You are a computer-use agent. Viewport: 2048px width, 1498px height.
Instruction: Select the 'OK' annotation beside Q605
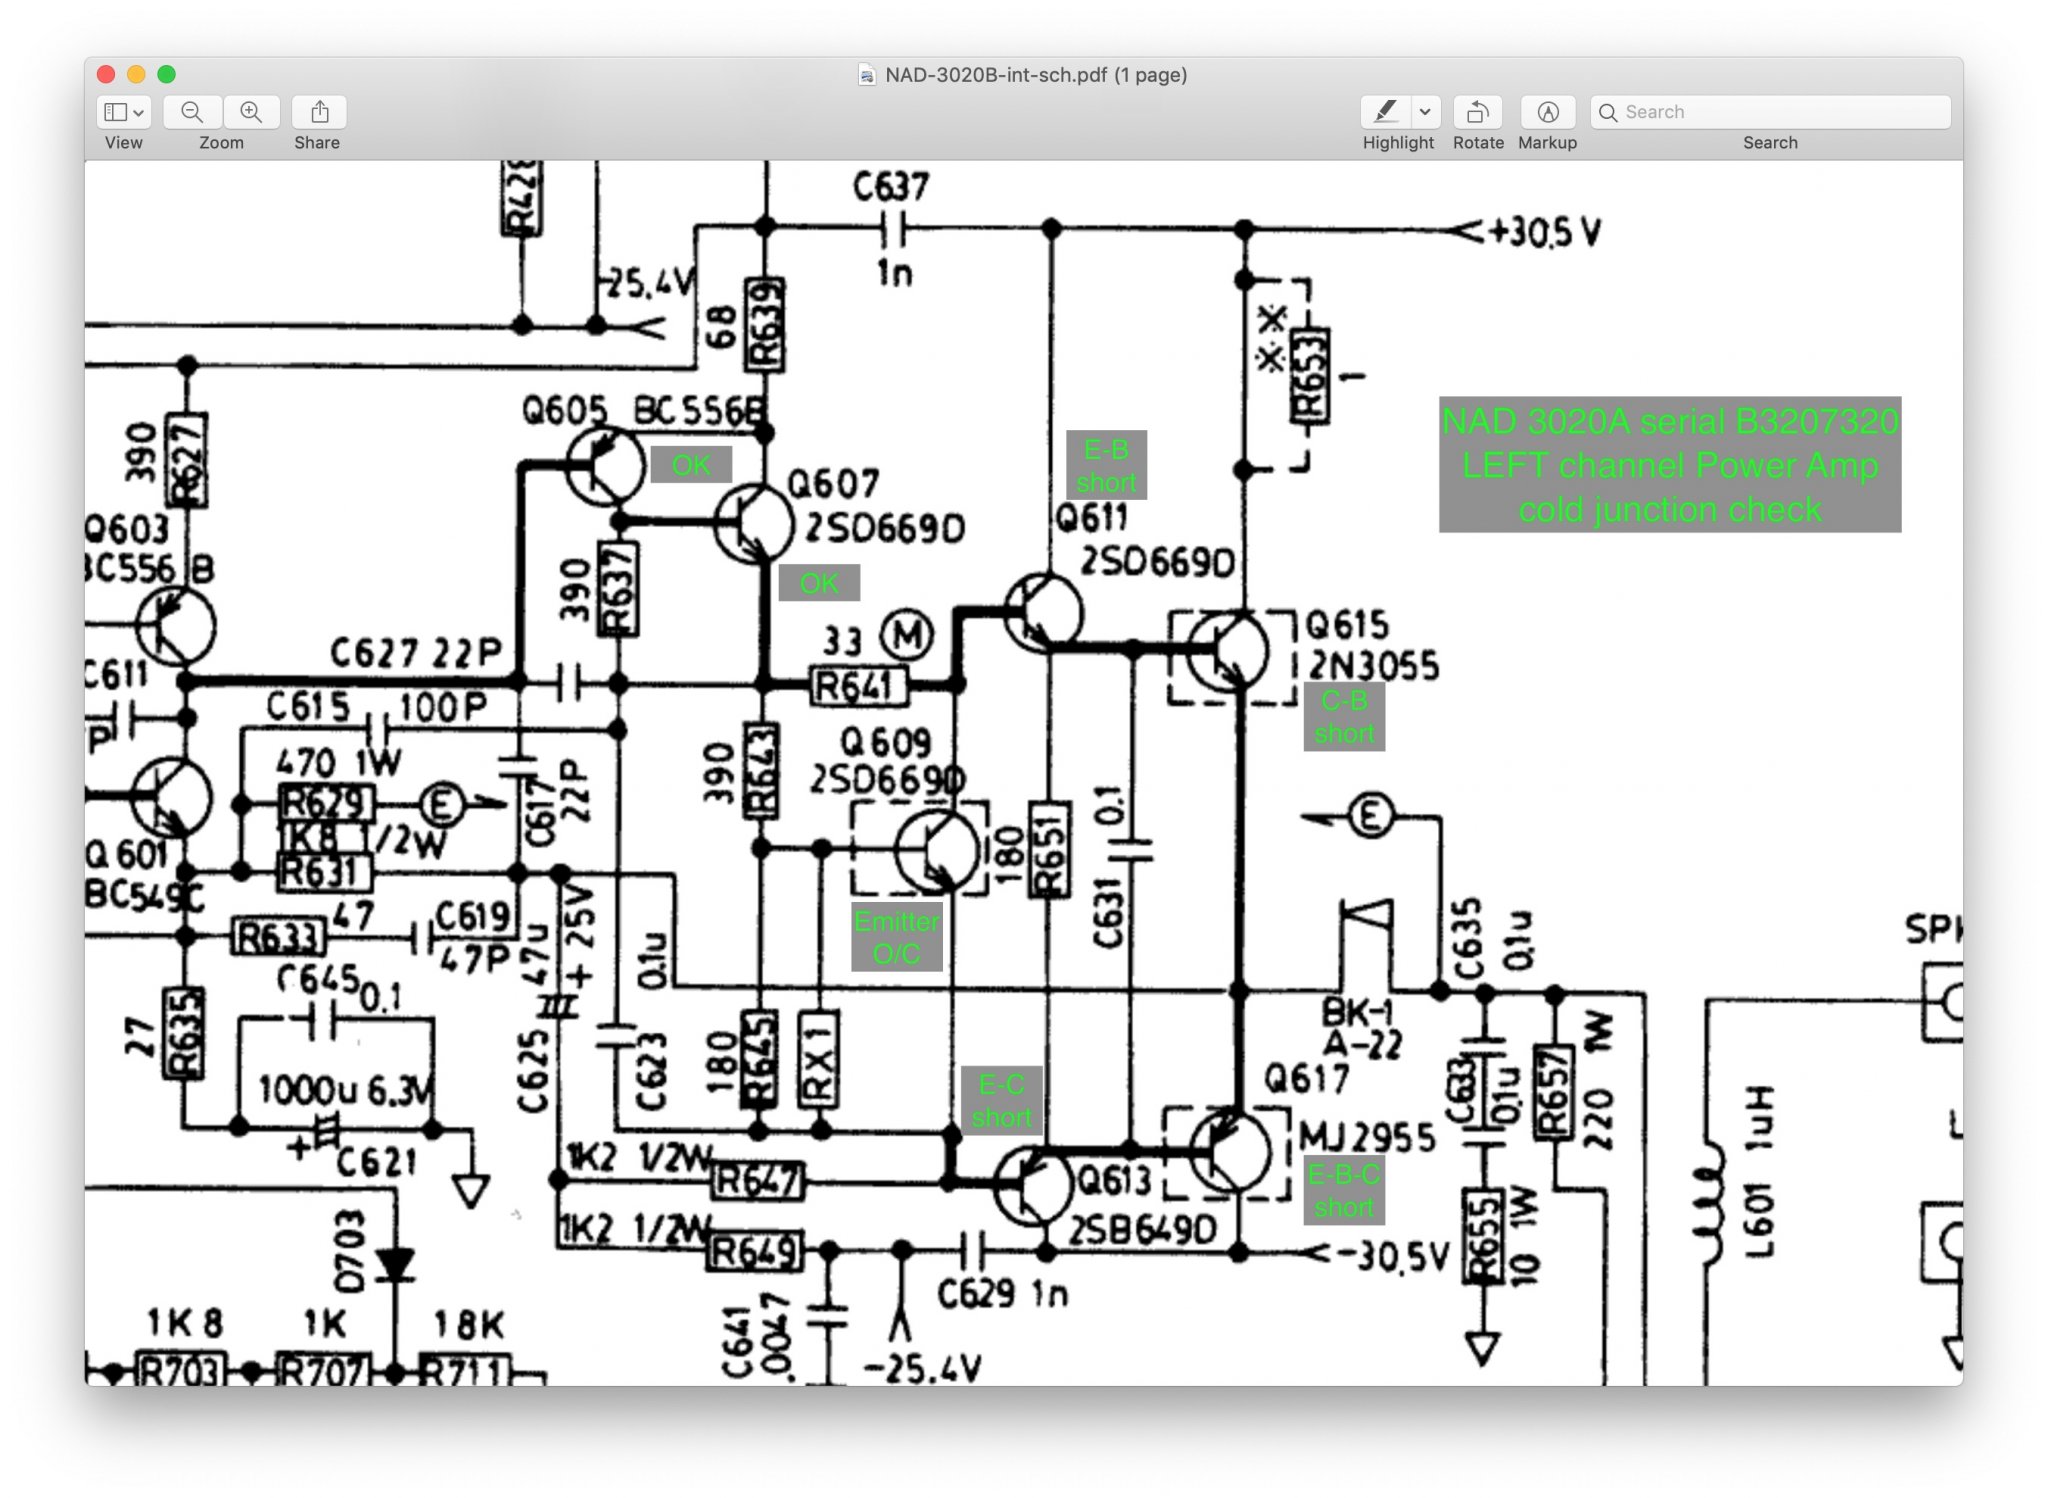(691, 465)
